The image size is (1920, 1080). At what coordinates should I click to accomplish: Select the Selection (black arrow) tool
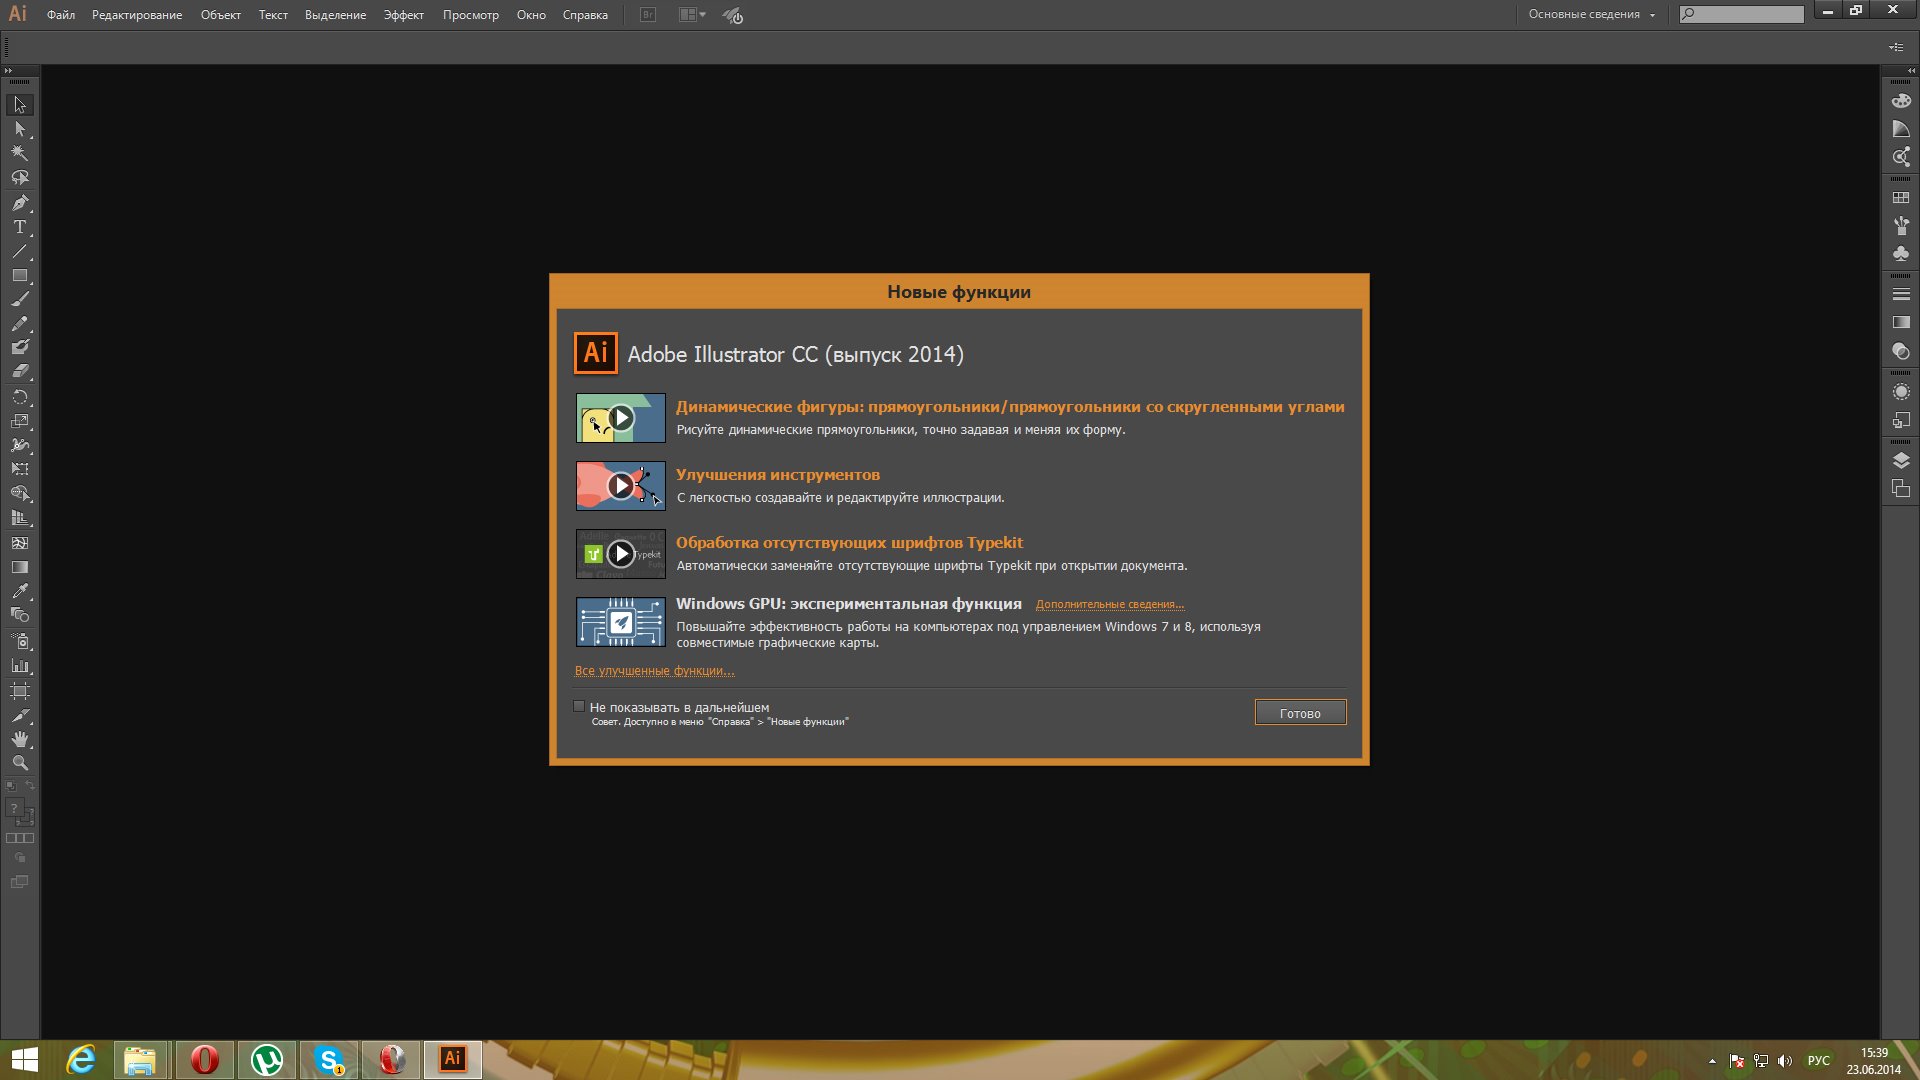coord(20,105)
